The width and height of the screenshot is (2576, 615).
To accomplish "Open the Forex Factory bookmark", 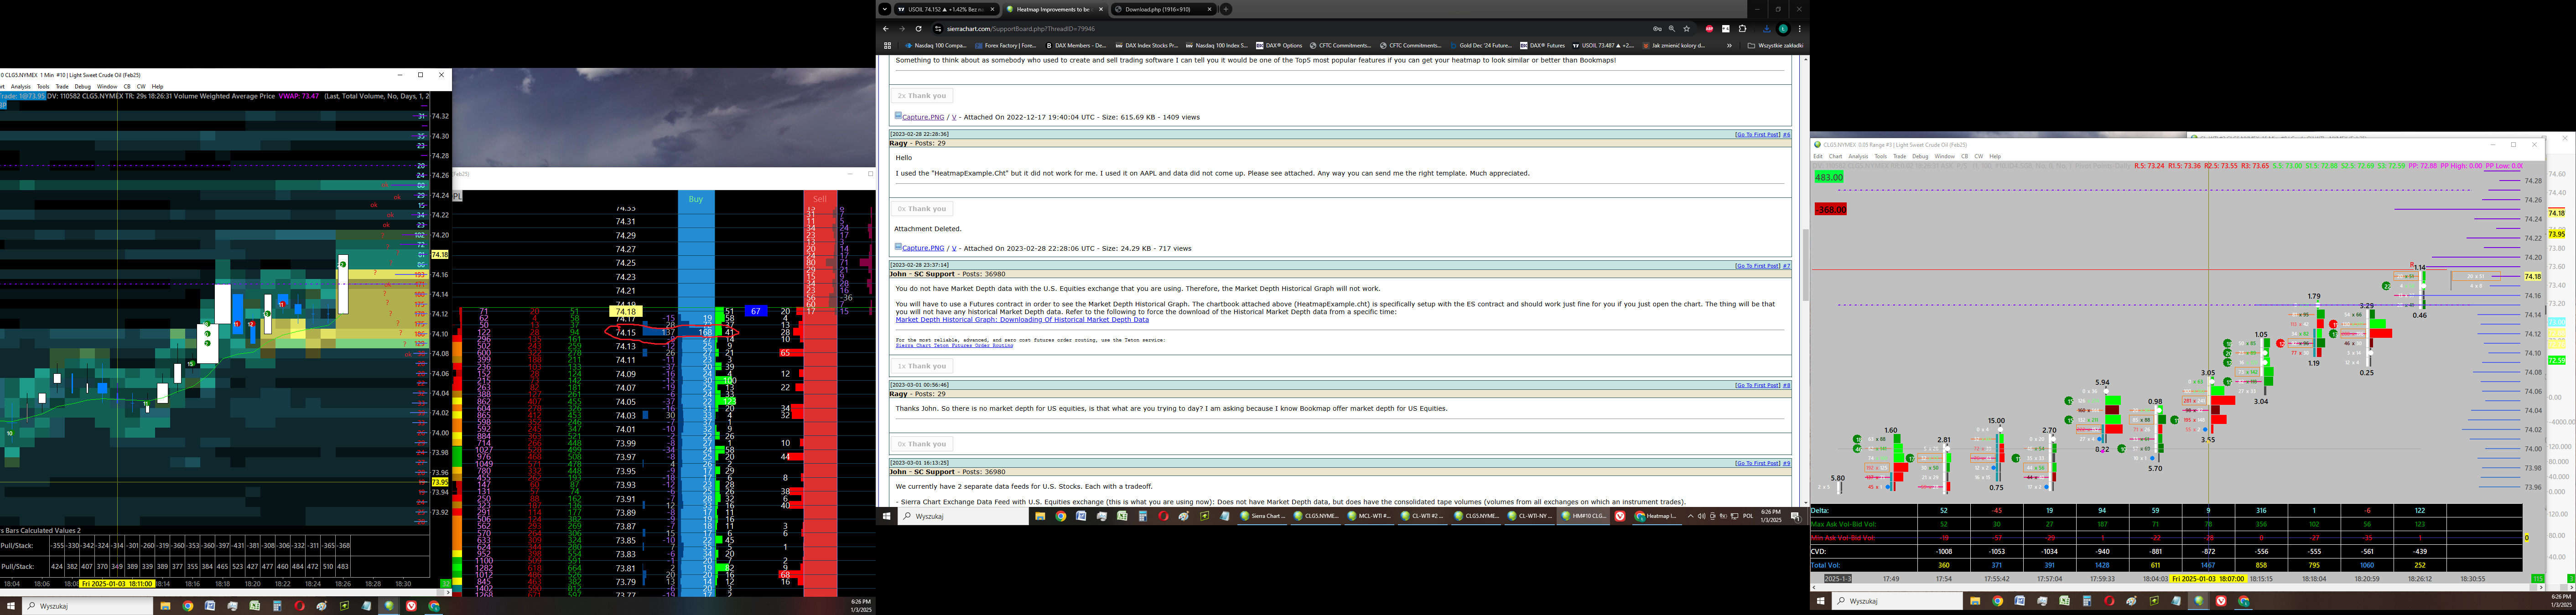I will pyautogui.click(x=1005, y=45).
